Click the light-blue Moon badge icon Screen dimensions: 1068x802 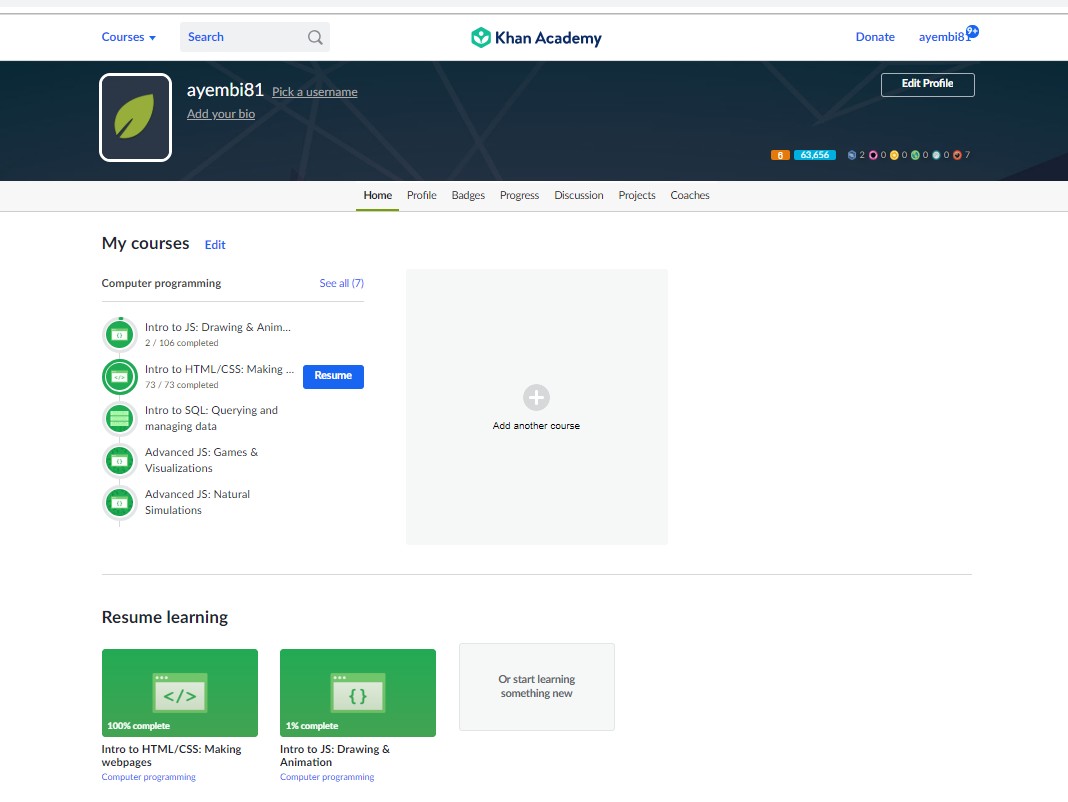click(x=936, y=155)
